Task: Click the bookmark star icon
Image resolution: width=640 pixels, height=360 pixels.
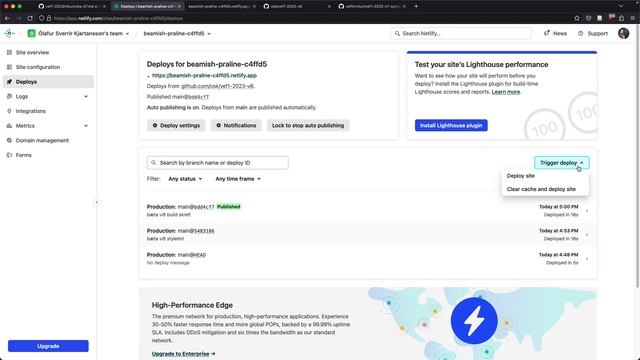Action: pos(577,18)
